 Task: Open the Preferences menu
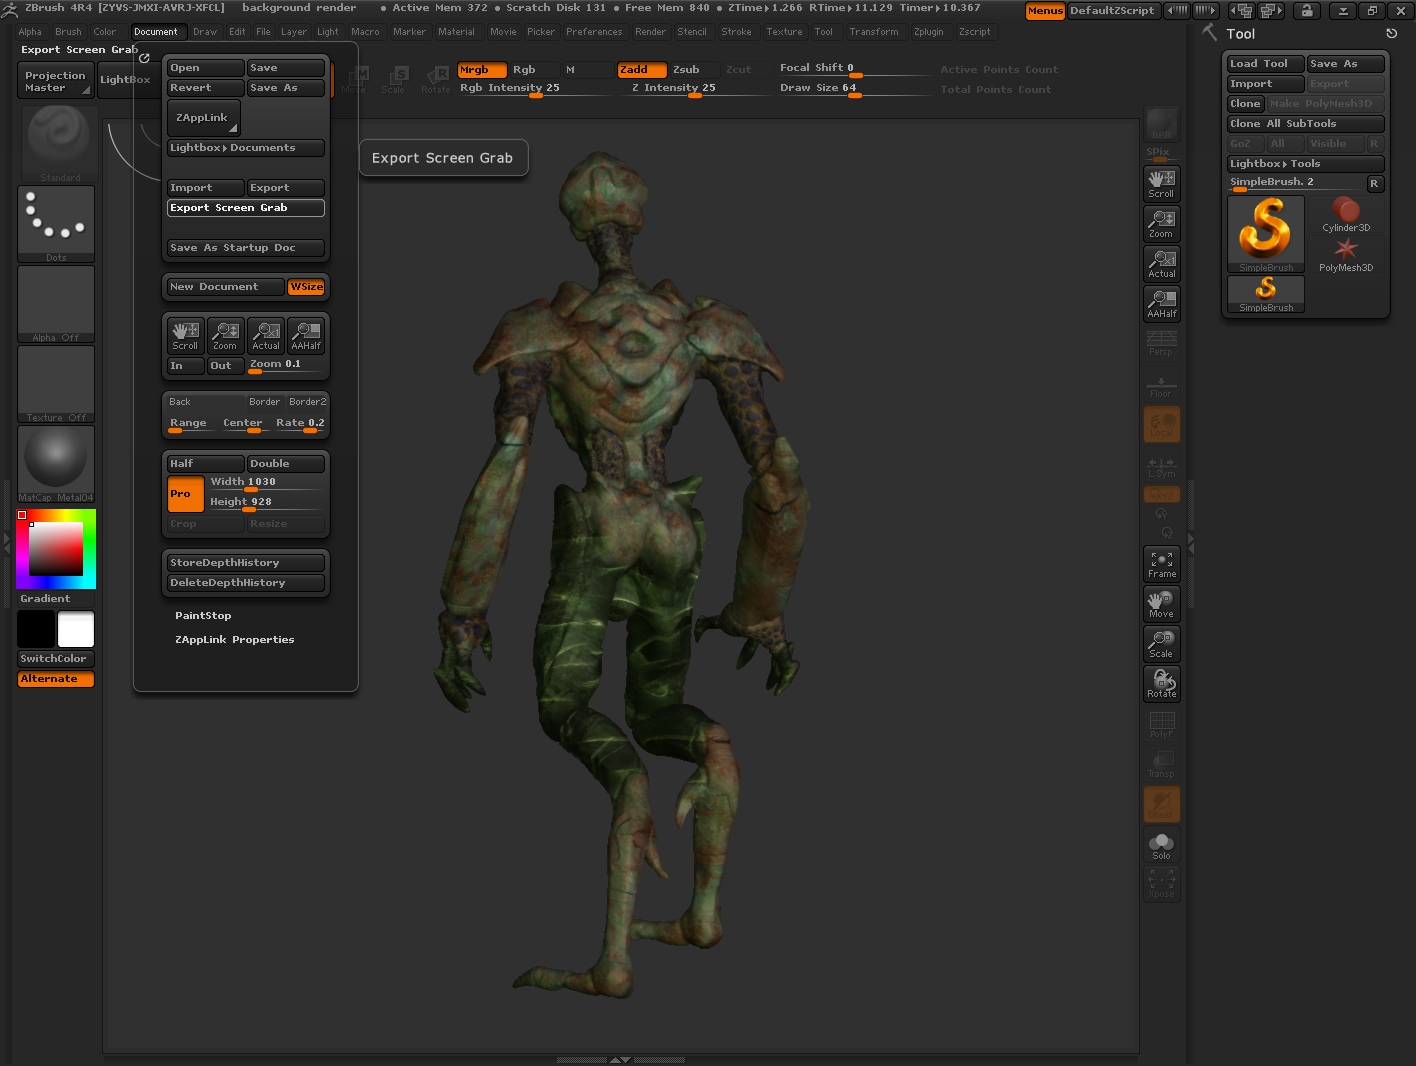tap(594, 32)
